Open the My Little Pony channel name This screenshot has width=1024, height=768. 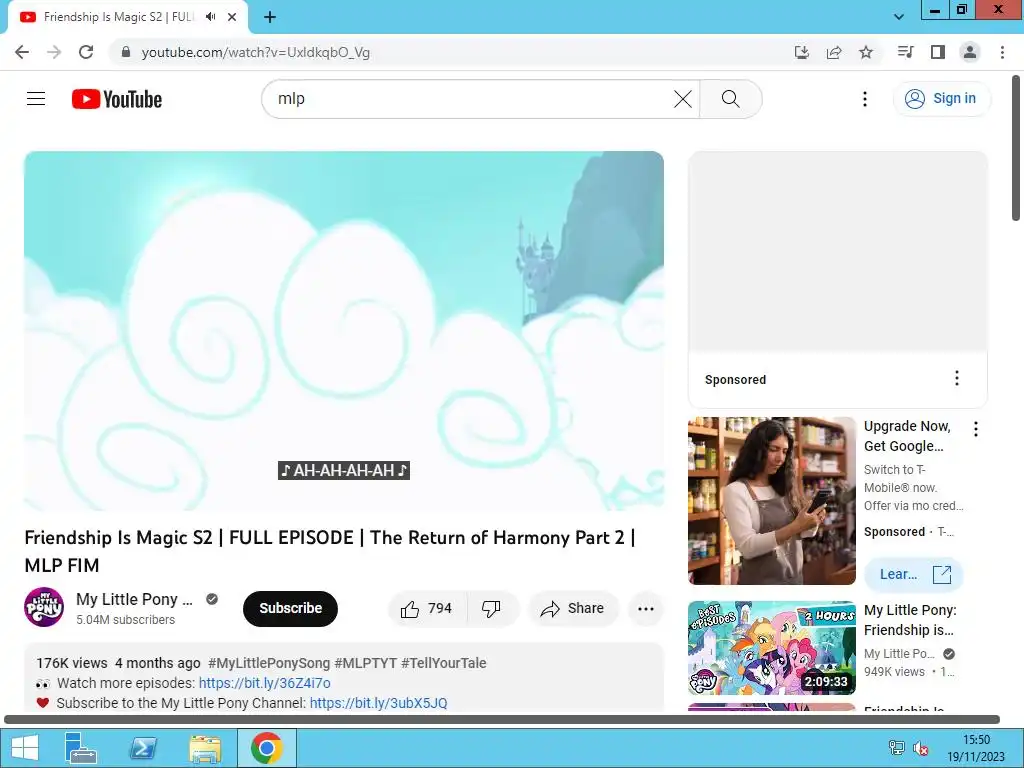click(135, 599)
